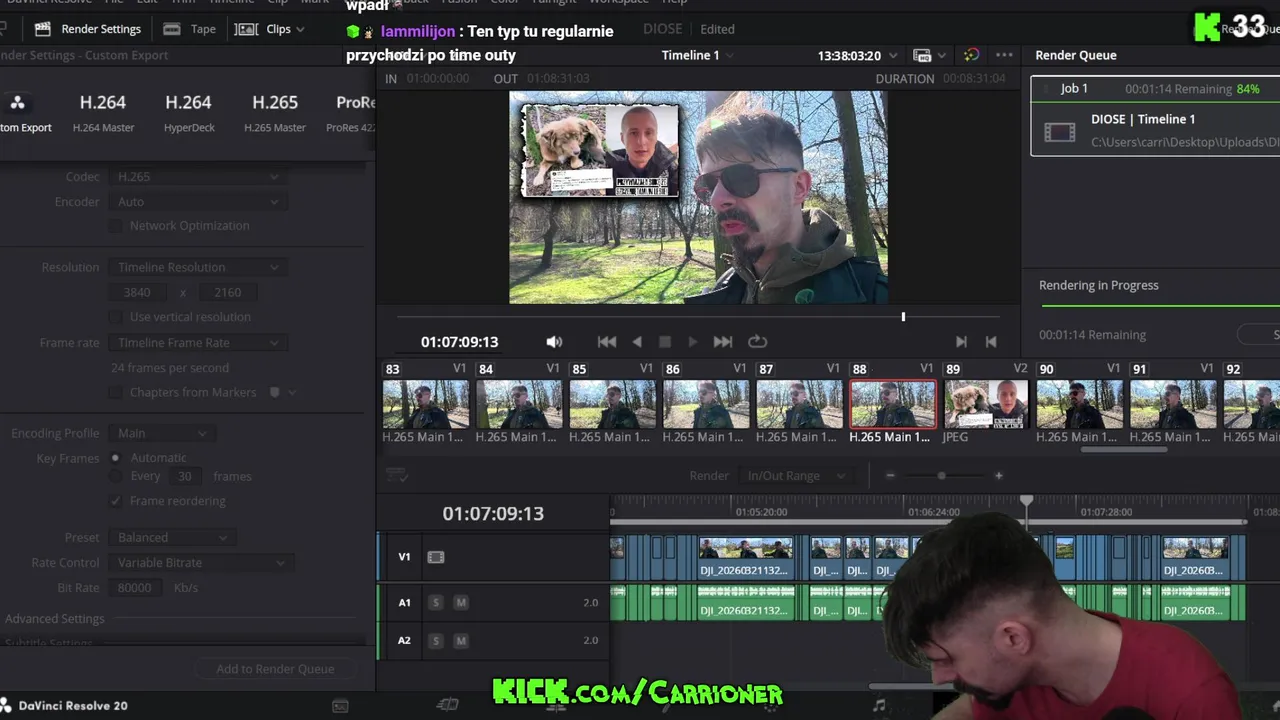Mute audio track A2
Viewport: 1280px width, 720px height.
pyautogui.click(x=461, y=640)
